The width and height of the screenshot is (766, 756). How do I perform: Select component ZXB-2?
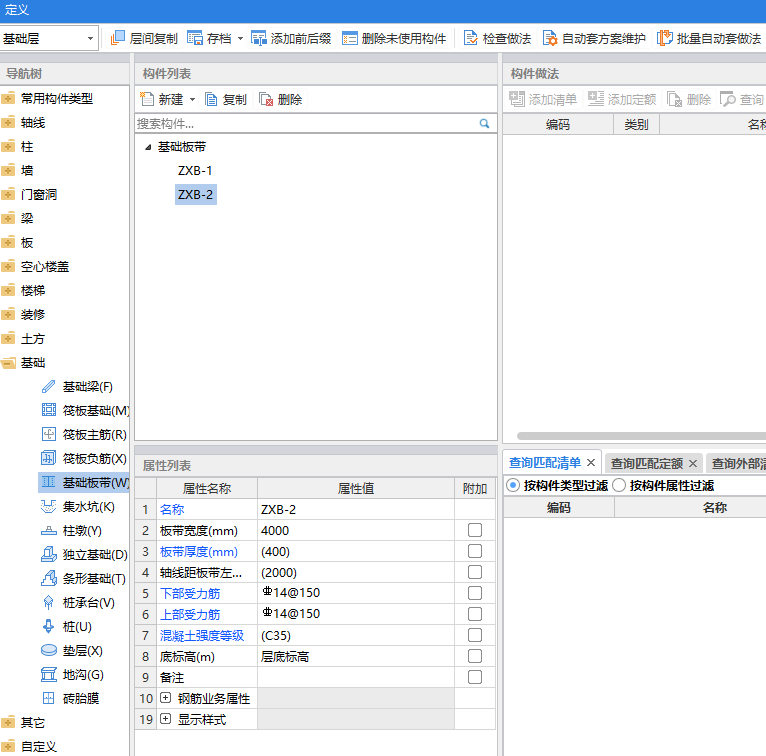[x=195, y=194]
